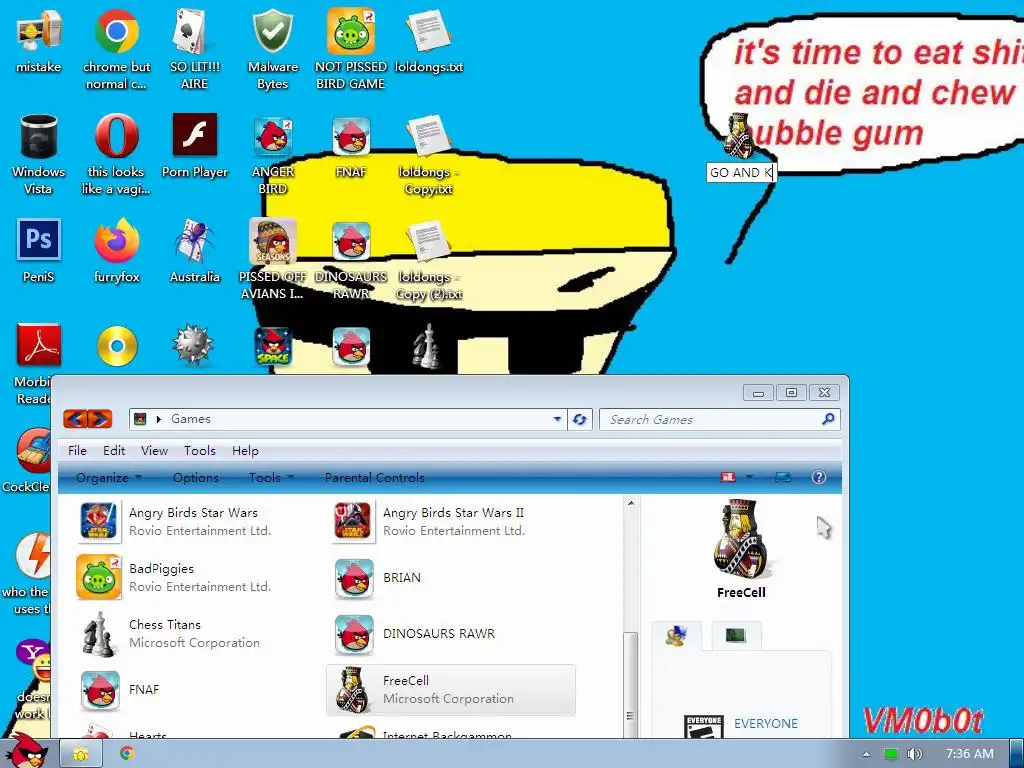Click the EVERYONE rating link

click(765, 724)
